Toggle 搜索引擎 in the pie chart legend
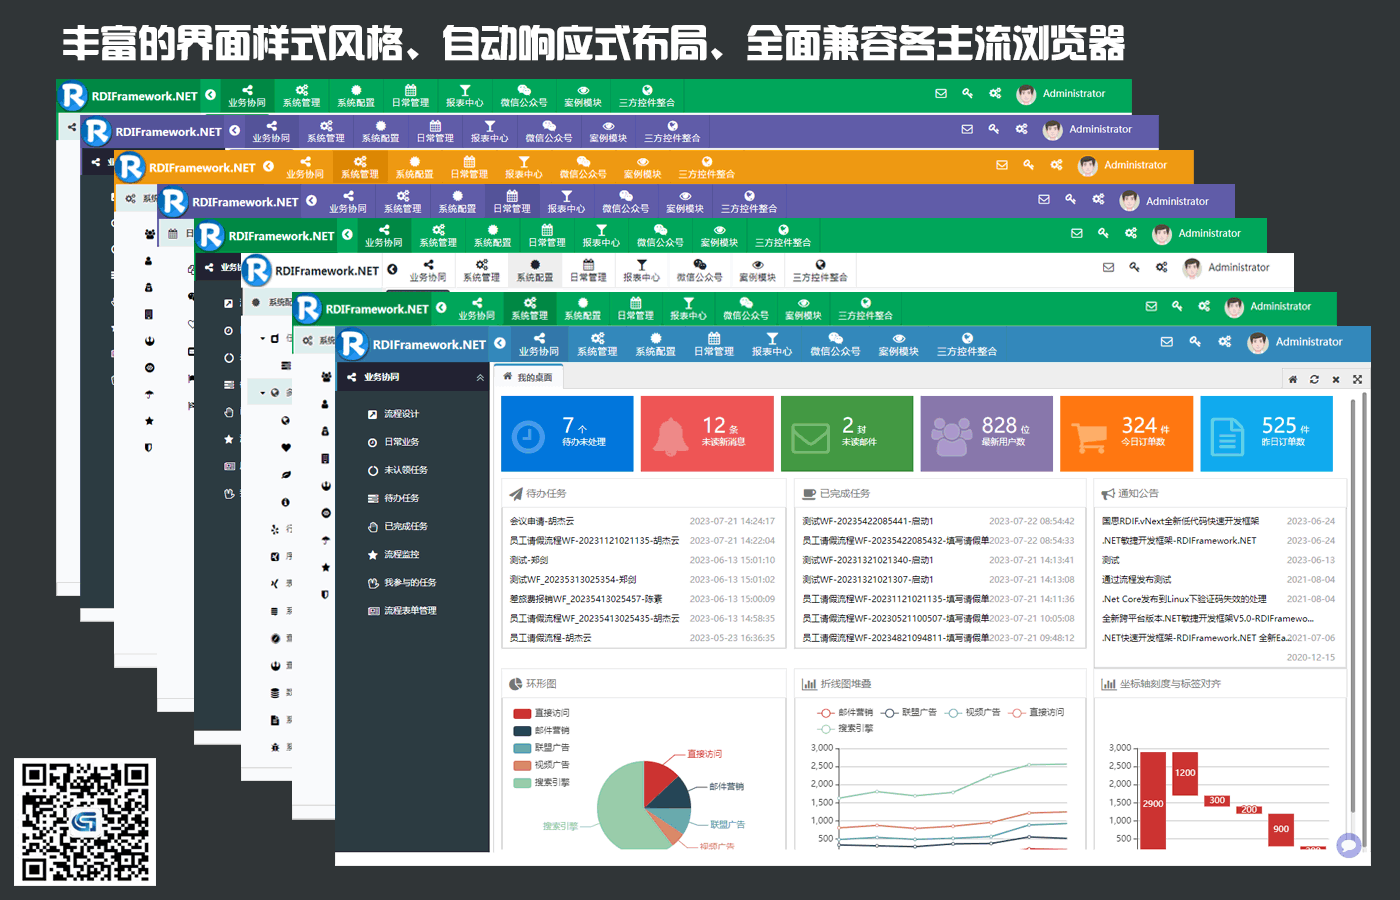The image size is (1400, 900). (x=542, y=783)
